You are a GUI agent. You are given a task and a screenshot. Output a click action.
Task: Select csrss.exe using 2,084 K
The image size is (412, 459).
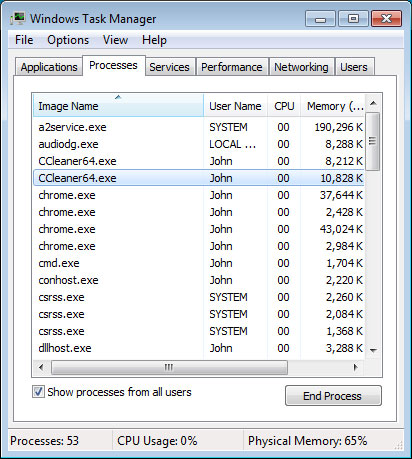click(199, 314)
